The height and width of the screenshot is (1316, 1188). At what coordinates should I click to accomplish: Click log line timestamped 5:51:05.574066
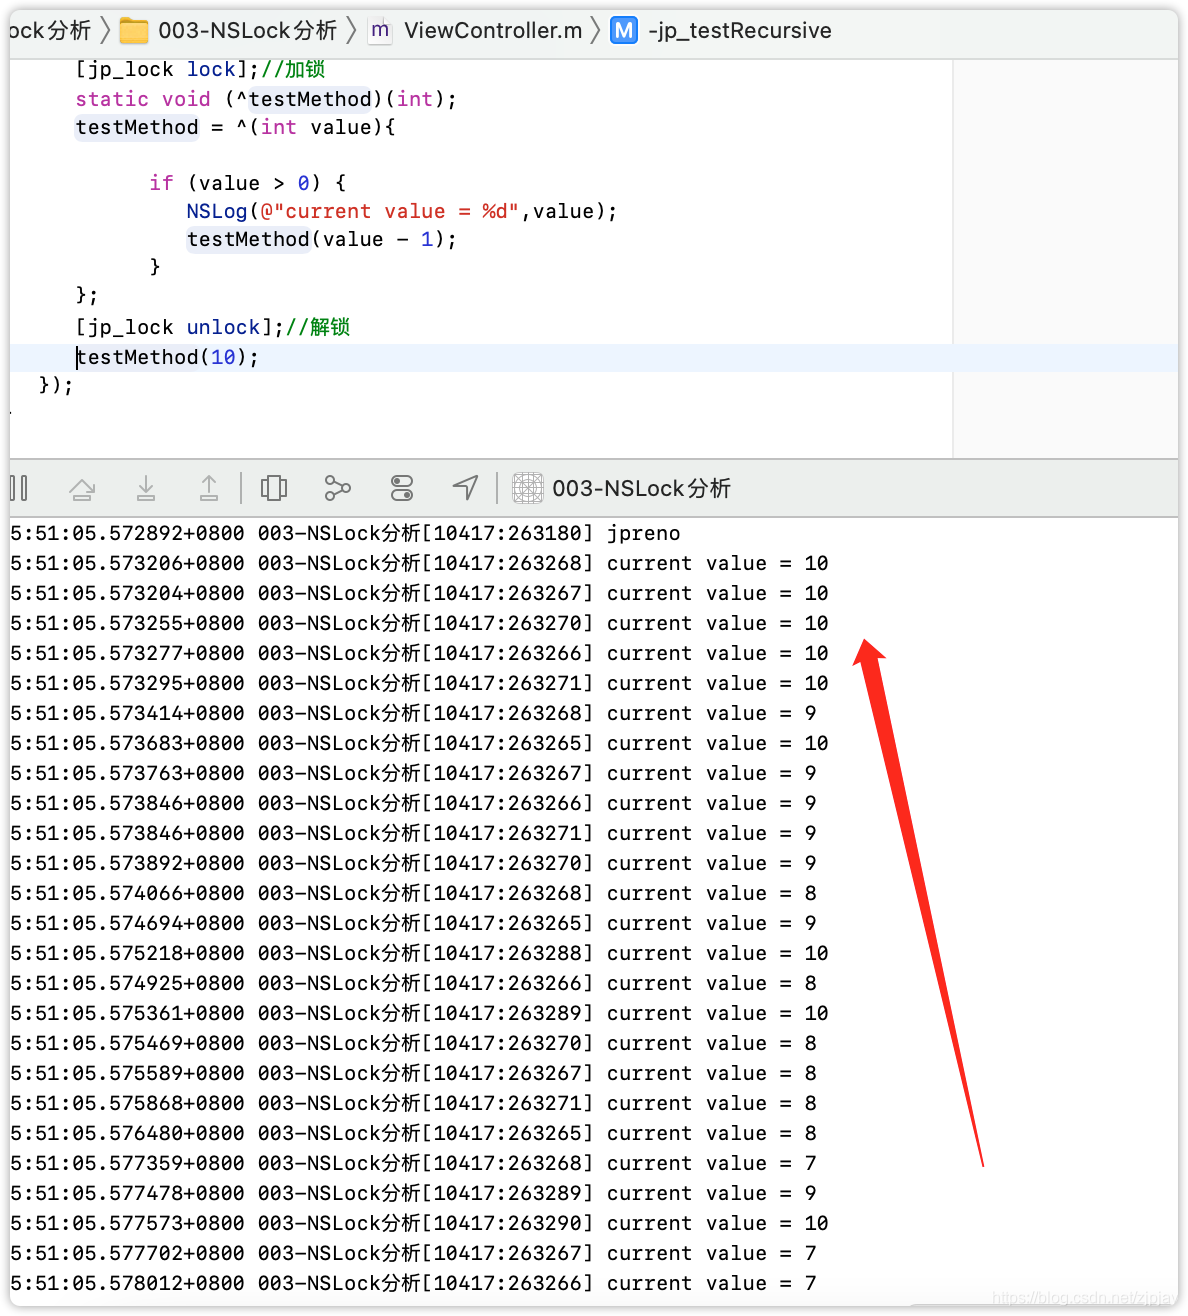point(413,893)
